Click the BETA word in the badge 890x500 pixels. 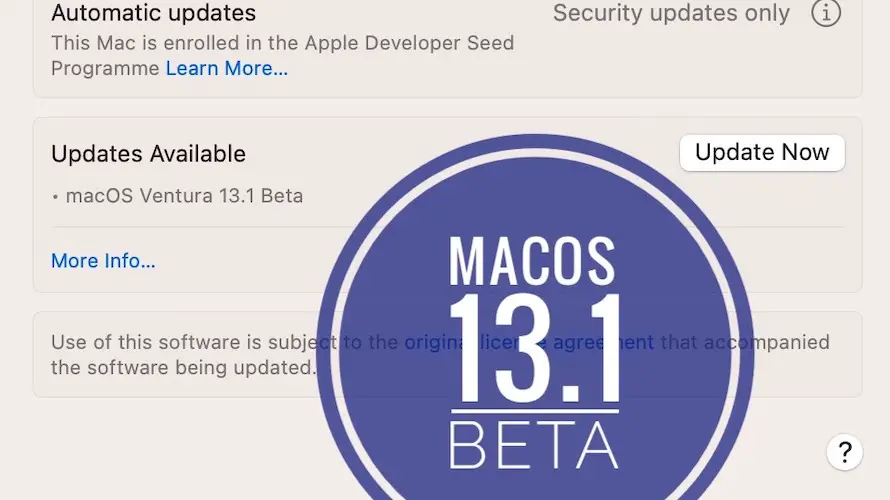pyautogui.click(x=533, y=445)
